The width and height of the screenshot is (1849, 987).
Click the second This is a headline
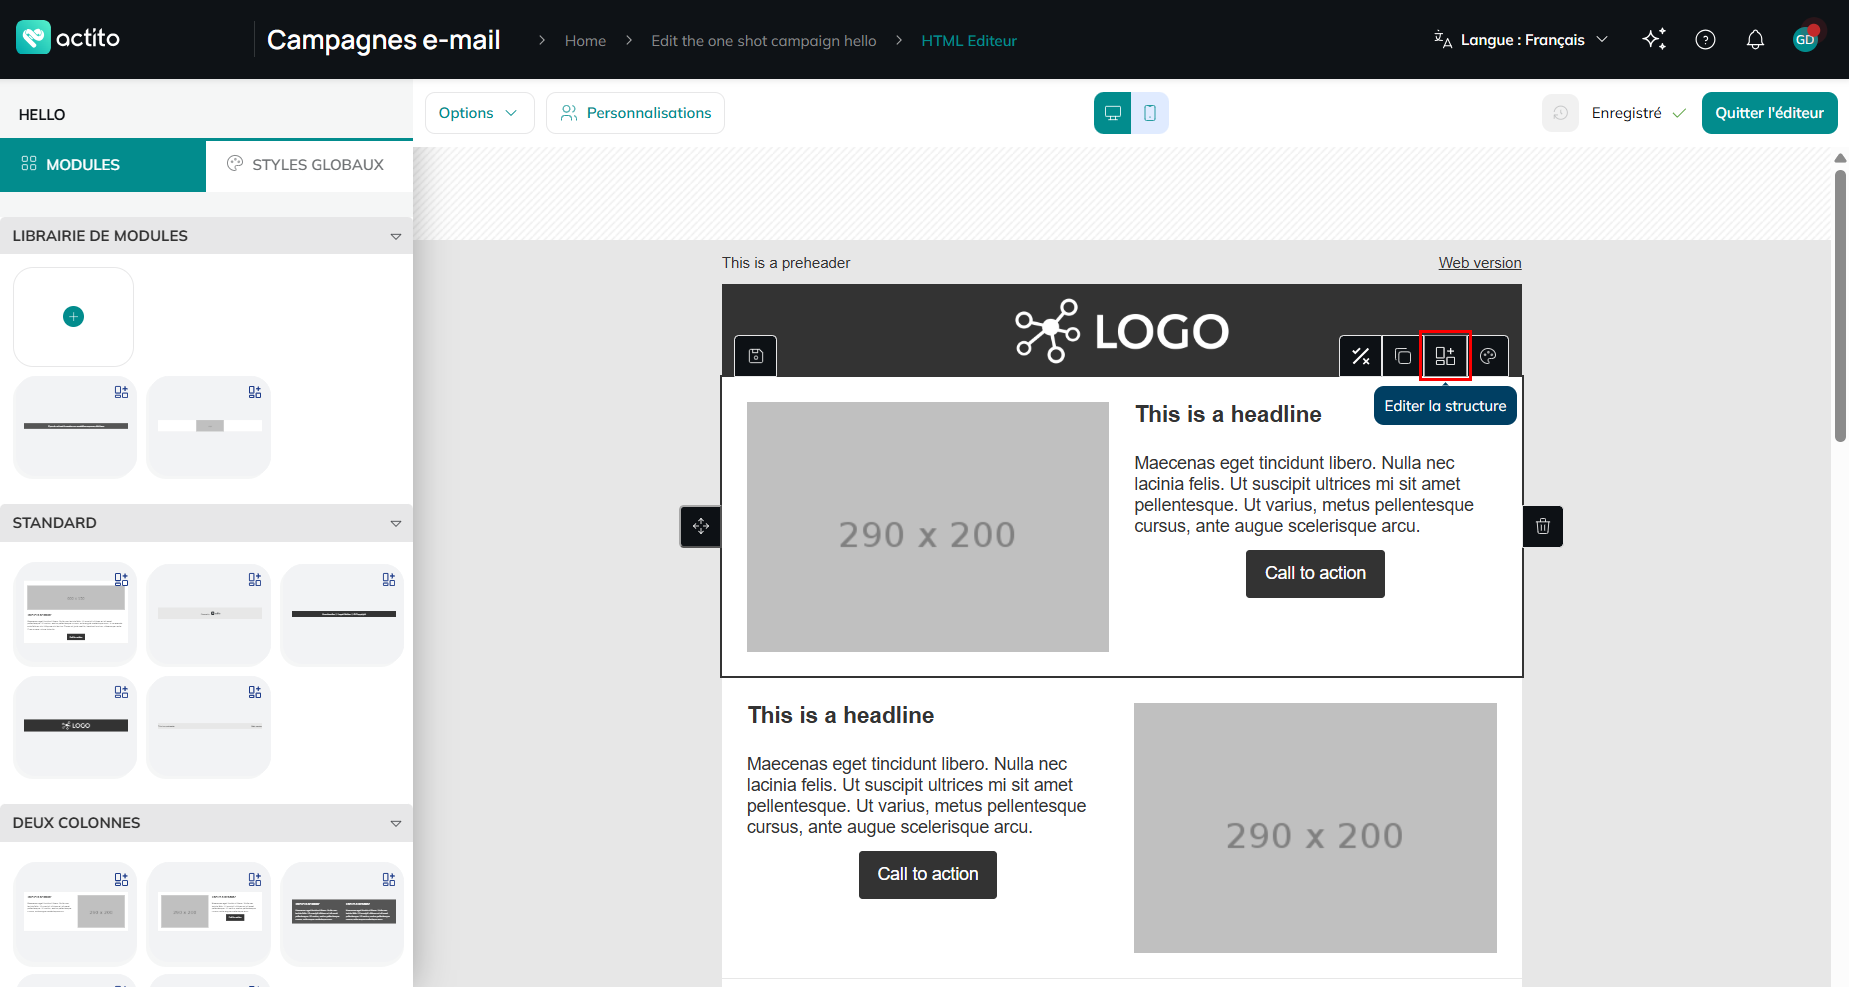(841, 716)
